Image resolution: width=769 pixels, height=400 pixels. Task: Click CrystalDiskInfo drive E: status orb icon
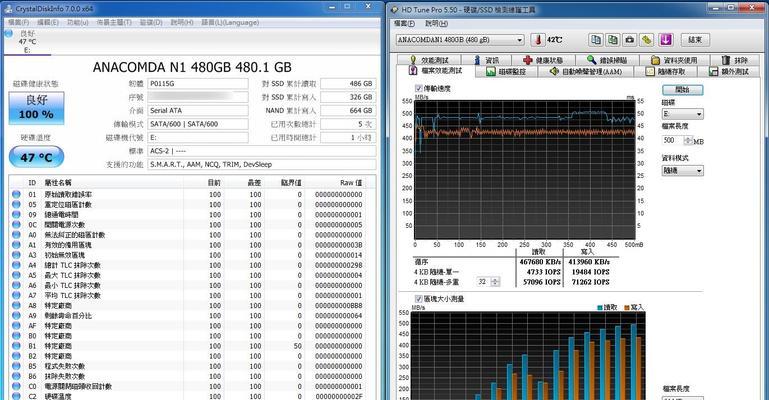coord(8,33)
